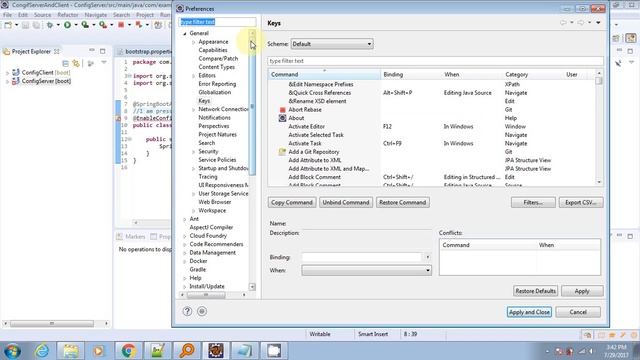Screen dimensions: 640x360
Task: Click the Add a Git Repository icon
Action: click(282, 152)
